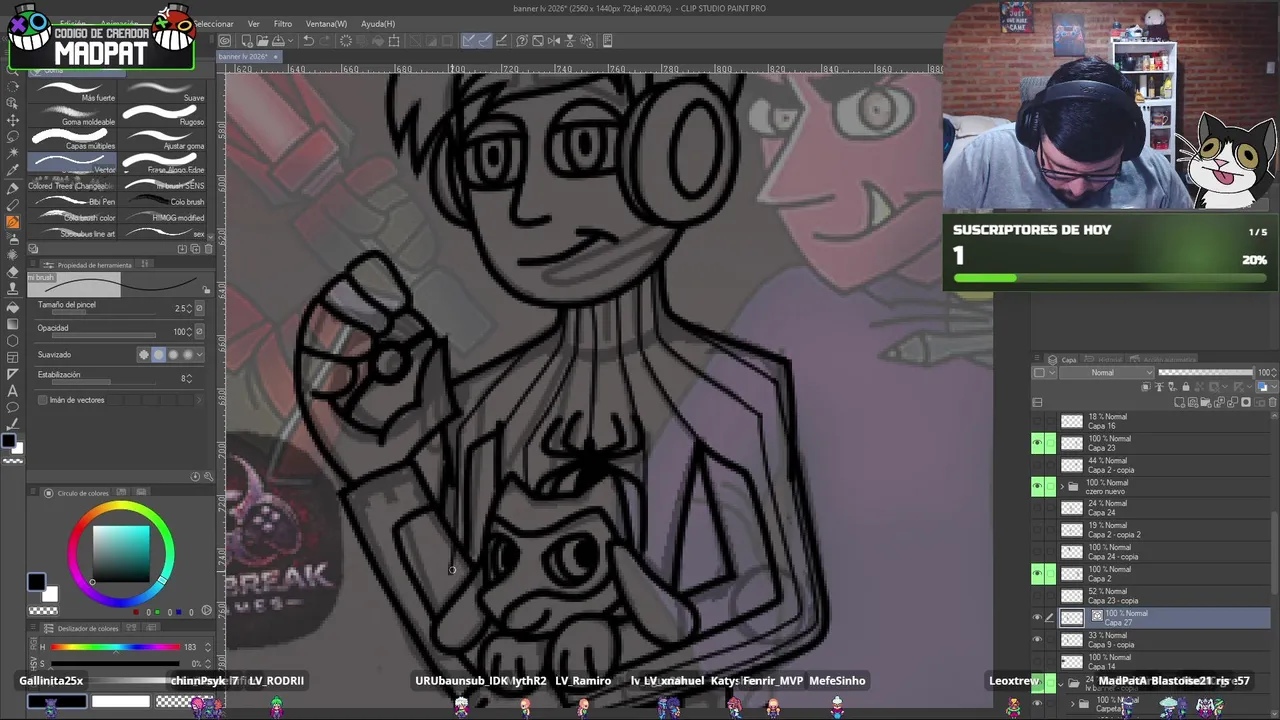Toggle visibility eye of Capa 9 - copia

[1037, 640]
